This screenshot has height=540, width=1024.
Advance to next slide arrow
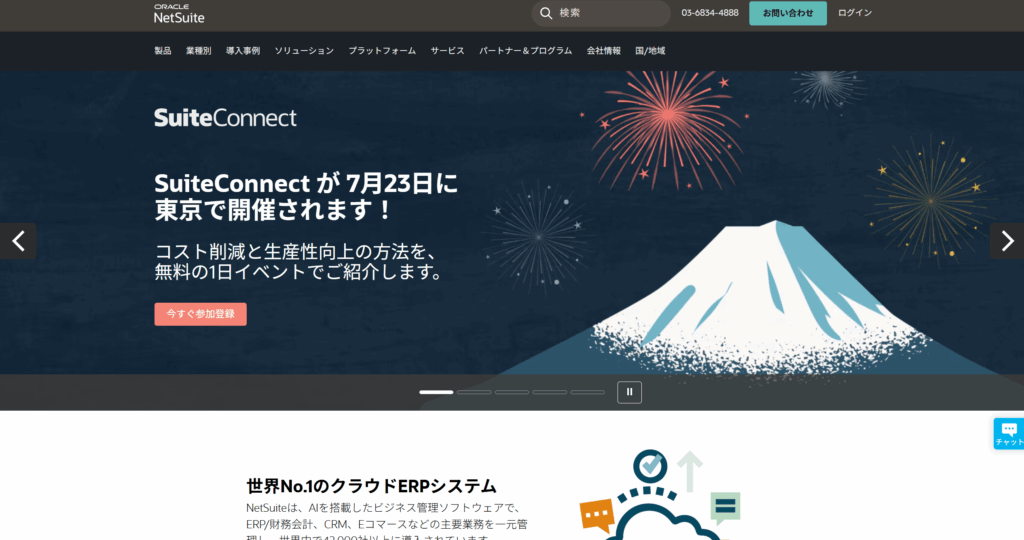pyautogui.click(x=1007, y=241)
